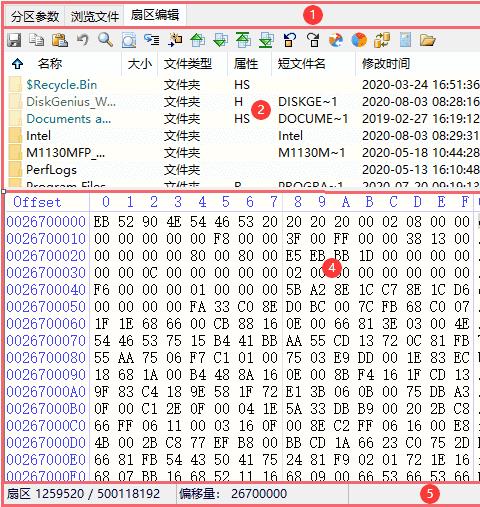
Task: Sort by the 修改时间 column header
Action: pyautogui.click(x=386, y=63)
